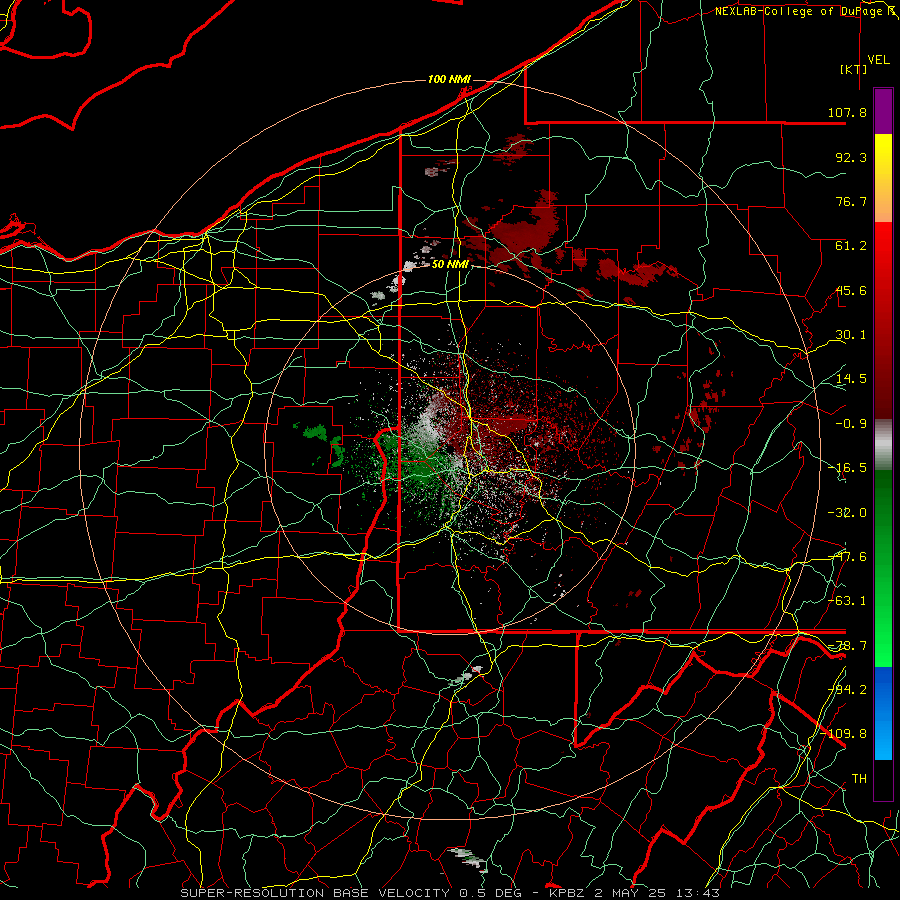This screenshot has height=900, width=900.
Task: Click the -0.9 velocity scale value
Action: coord(851,424)
